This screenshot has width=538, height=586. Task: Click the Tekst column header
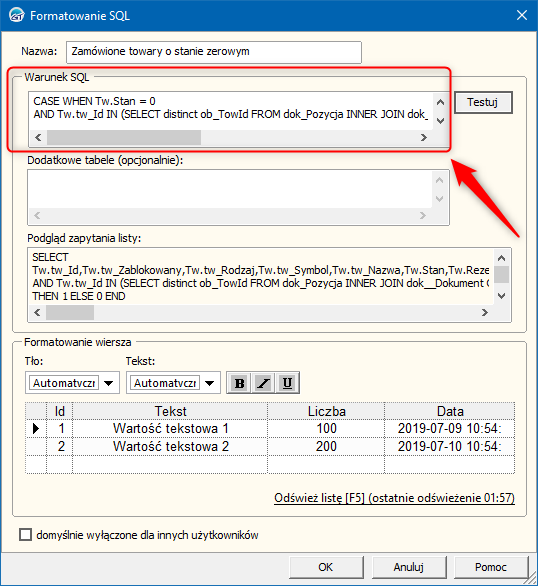coord(170,411)
